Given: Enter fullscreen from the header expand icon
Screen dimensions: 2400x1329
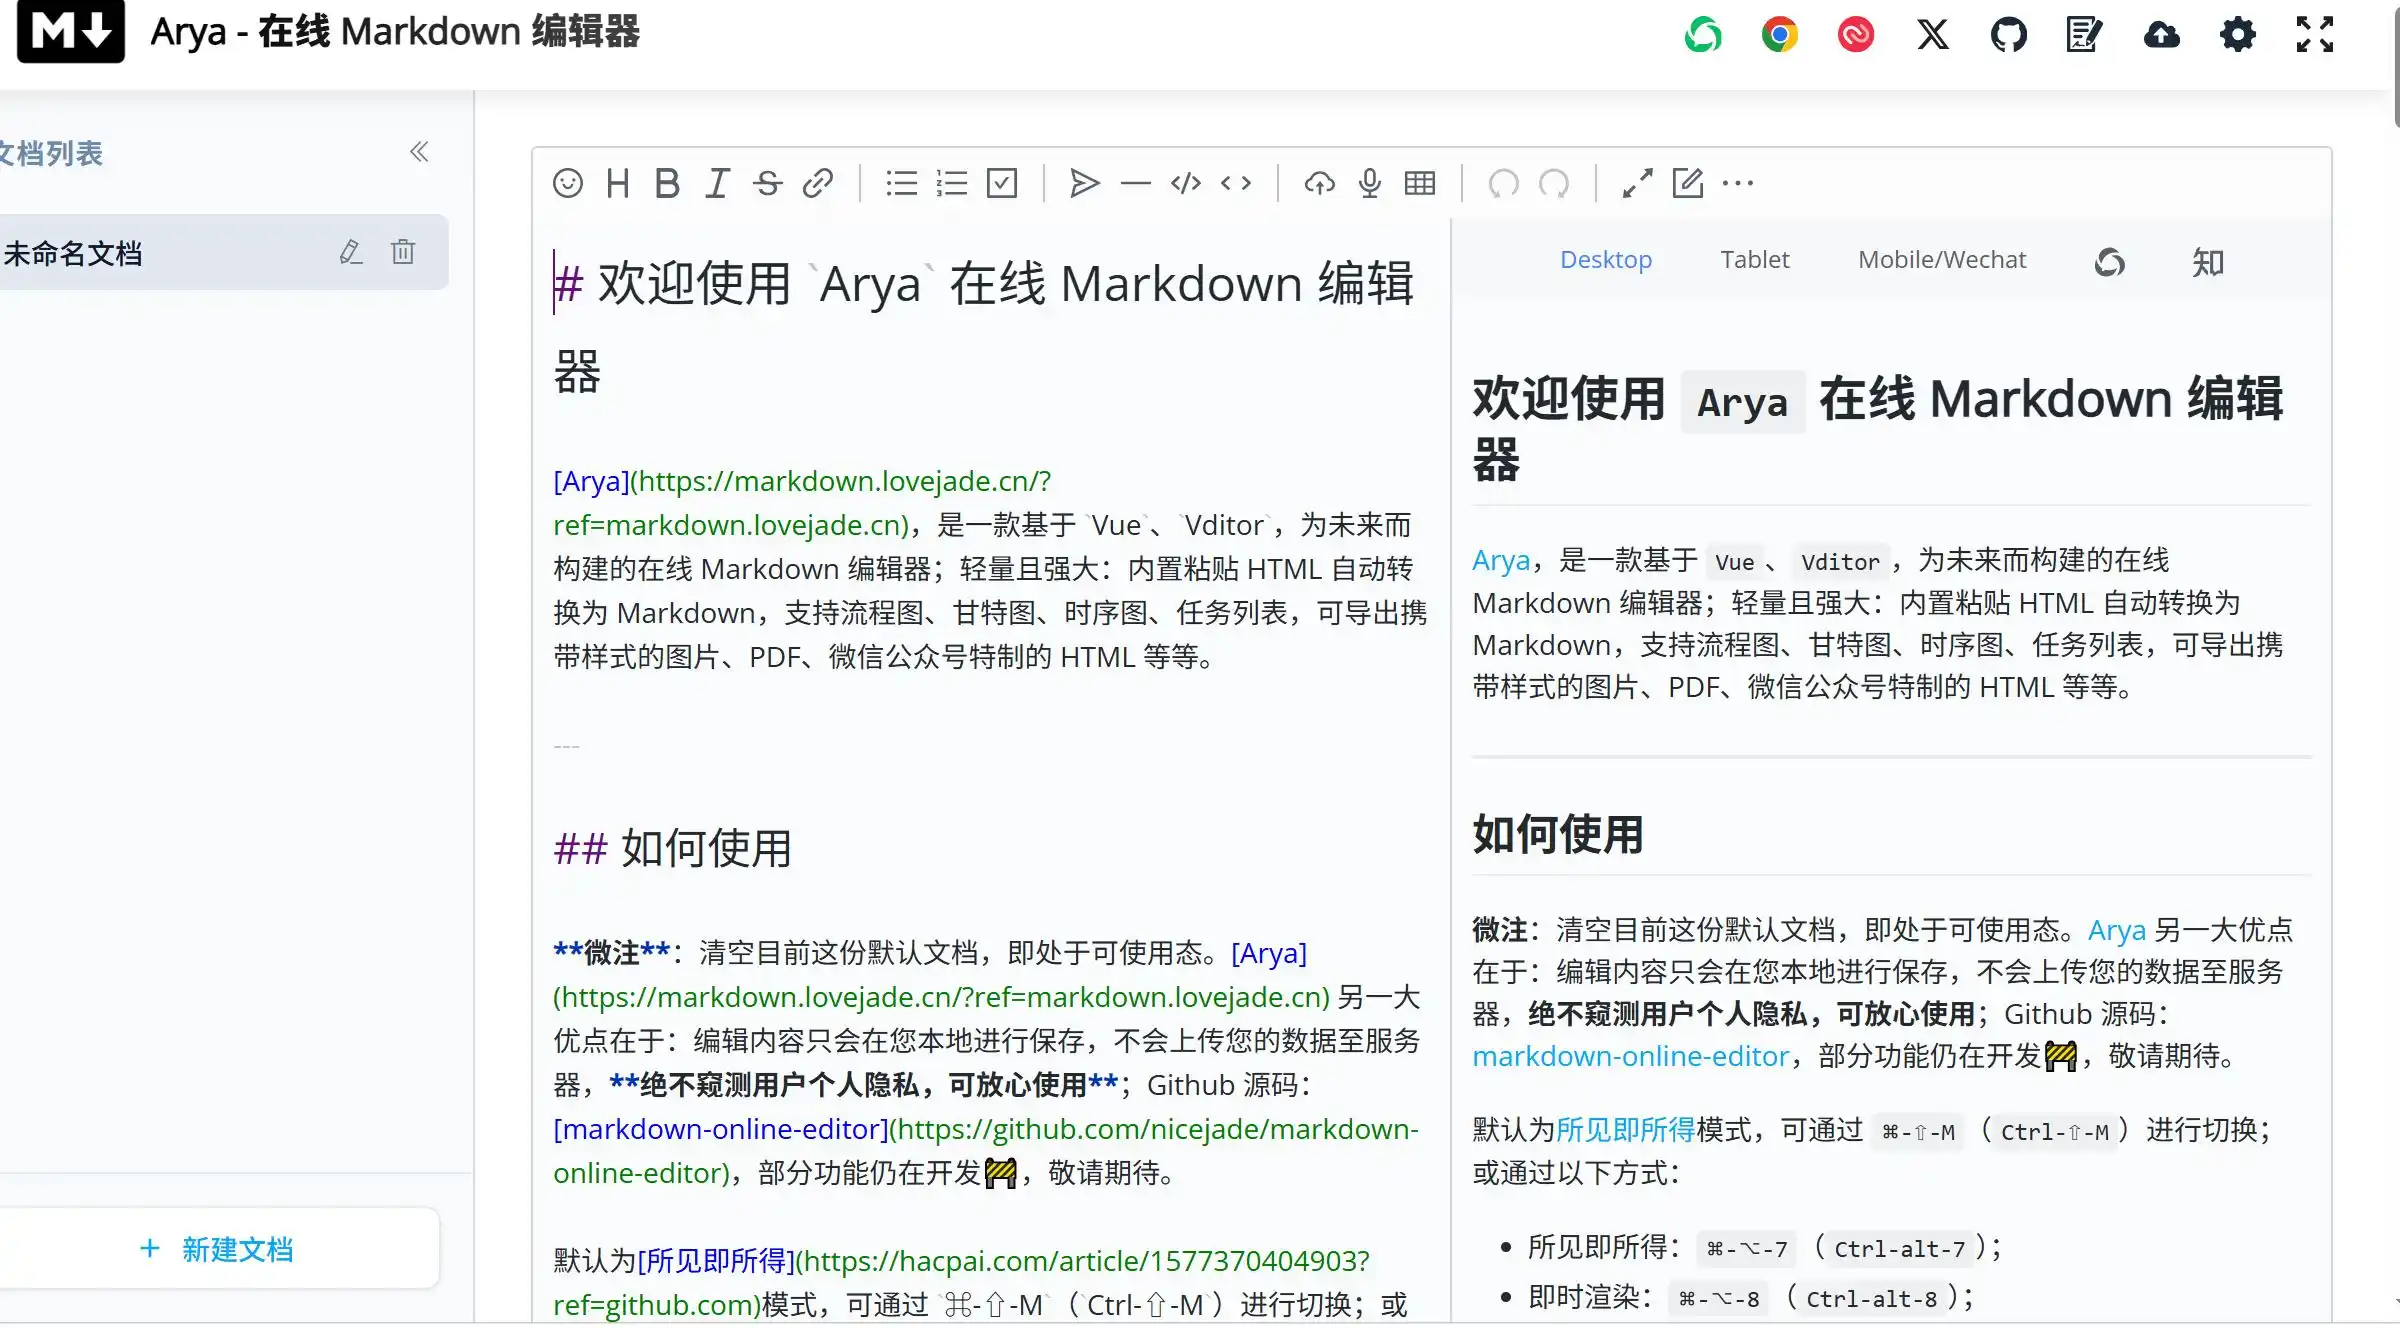Looking at the screenshot, I should click(x=2315, y=35).
